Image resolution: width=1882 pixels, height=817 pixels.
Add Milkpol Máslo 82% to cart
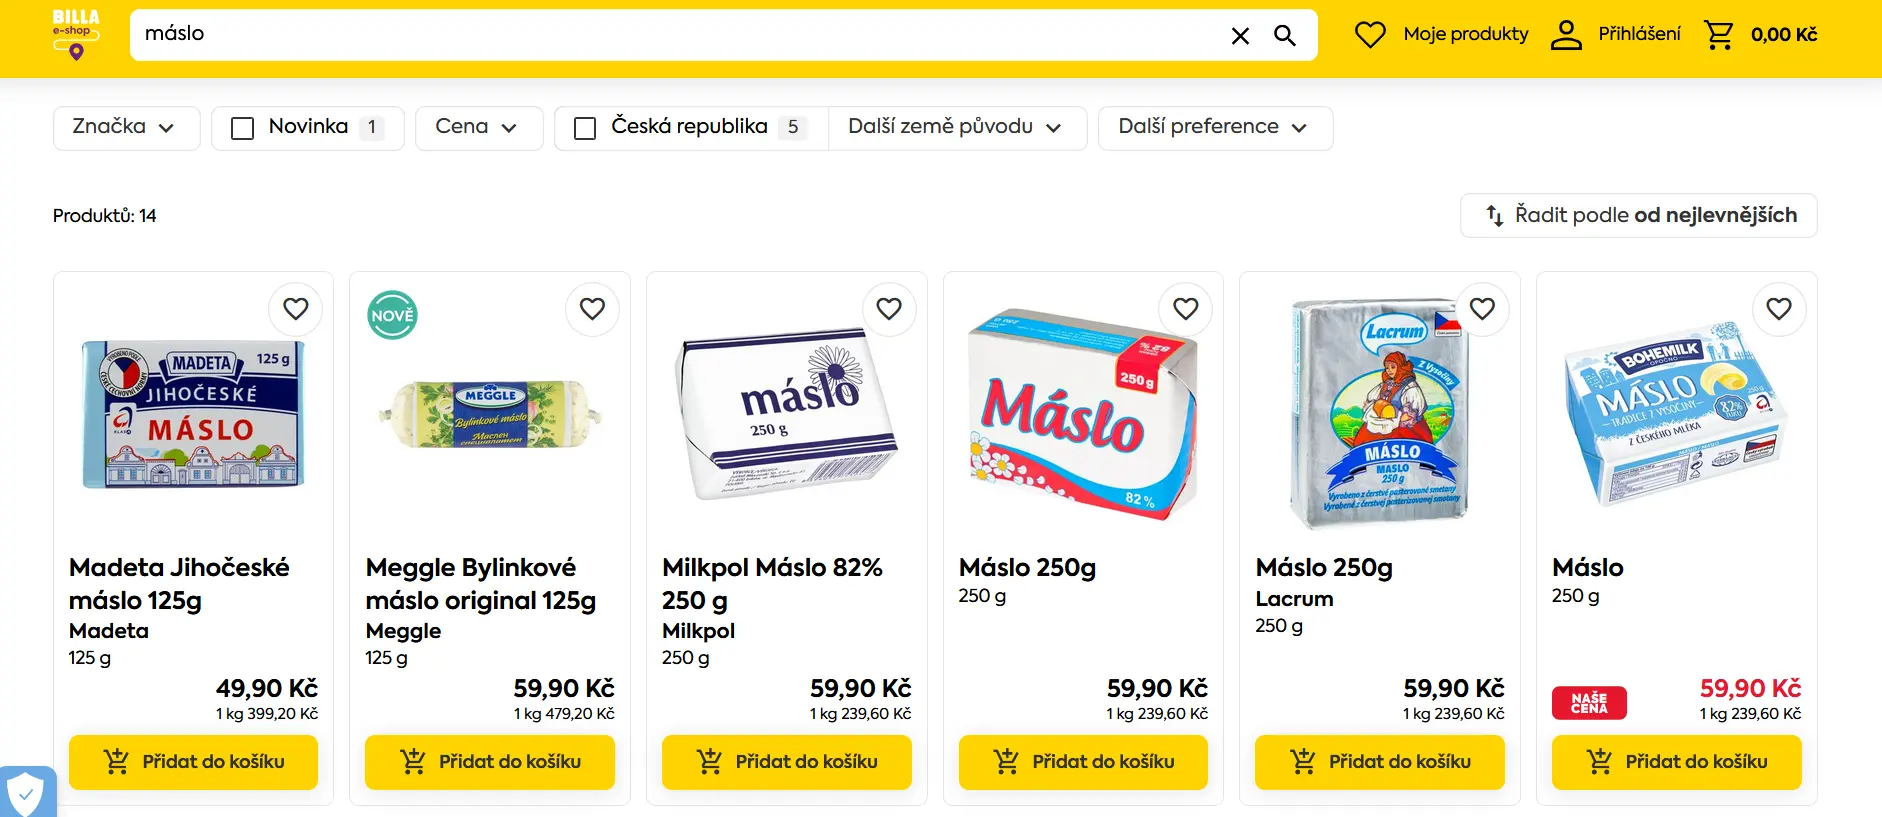click(786, 762)
